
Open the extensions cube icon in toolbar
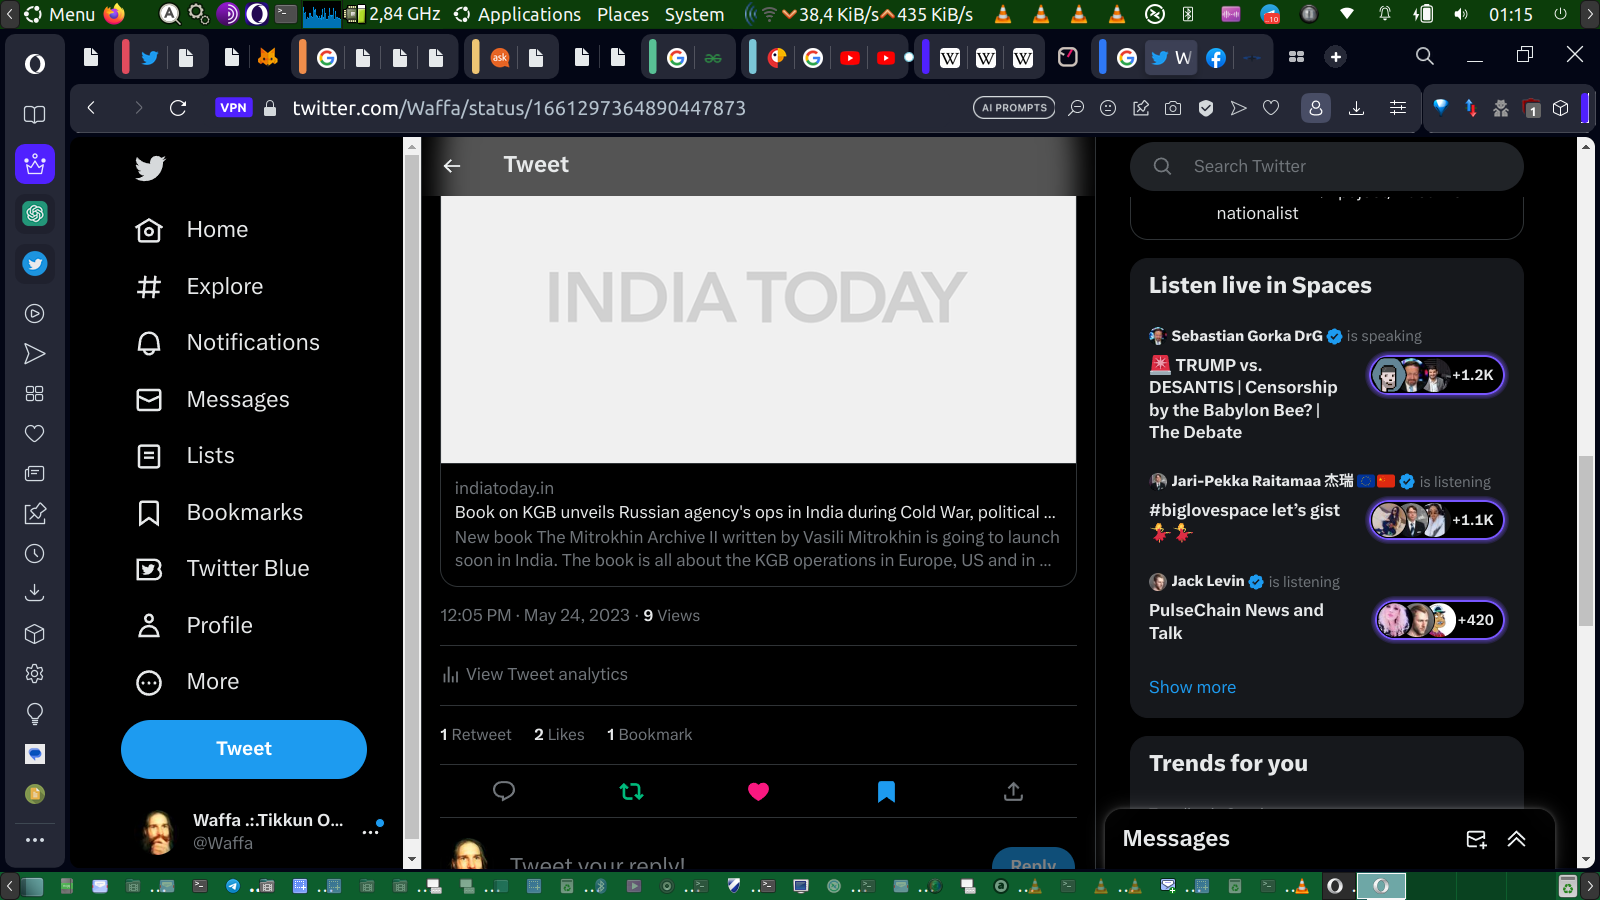coord(1561,108)
